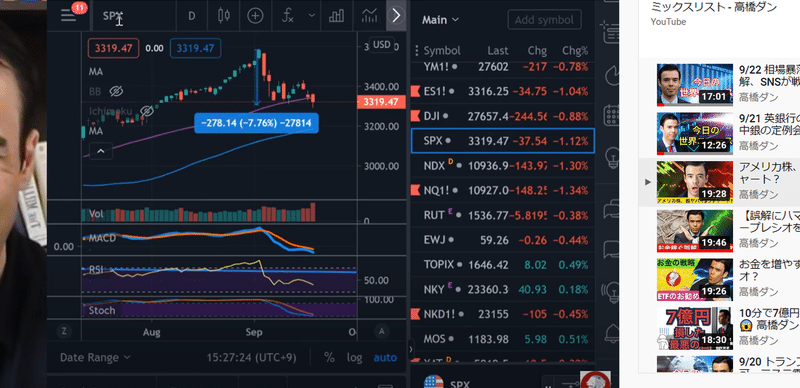Select the NKY row in watchlist
The image size is (800, 388).
click(503, 289)
